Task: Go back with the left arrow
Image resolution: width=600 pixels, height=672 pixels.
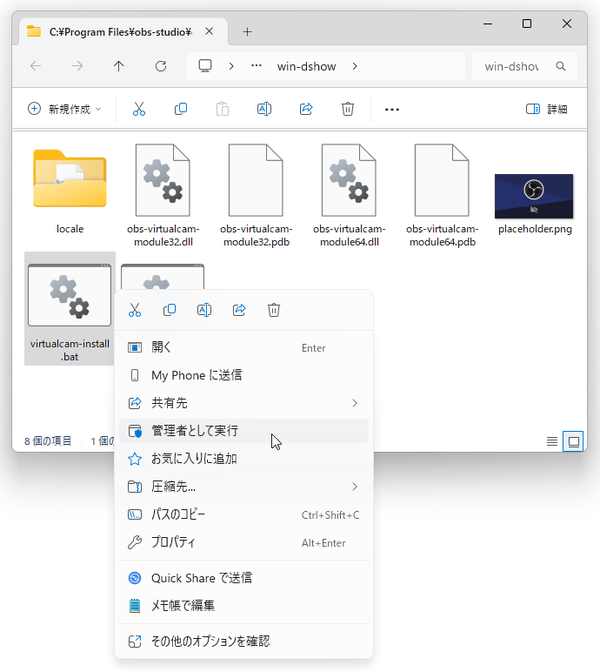Action: [36, 66]
